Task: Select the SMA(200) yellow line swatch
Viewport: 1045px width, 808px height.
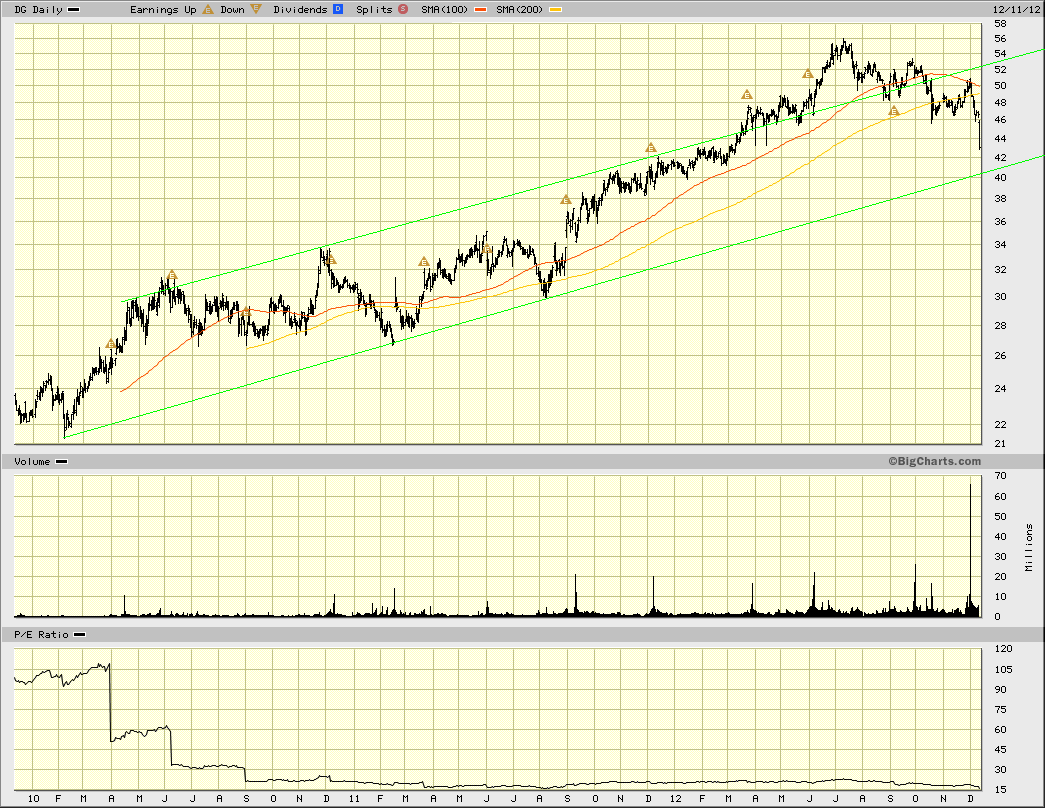Action: pyautogui.click(x=555, y=10)
